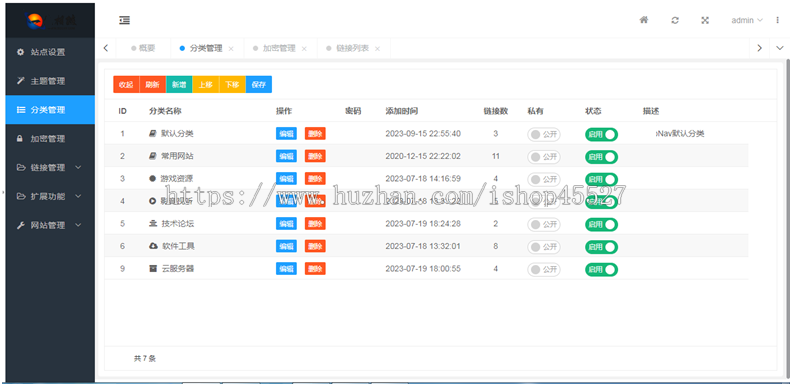The width and height of the screenshot is (792, 386).
Task: Disable 启用 status for 软件工具
Action: (602, 247)
